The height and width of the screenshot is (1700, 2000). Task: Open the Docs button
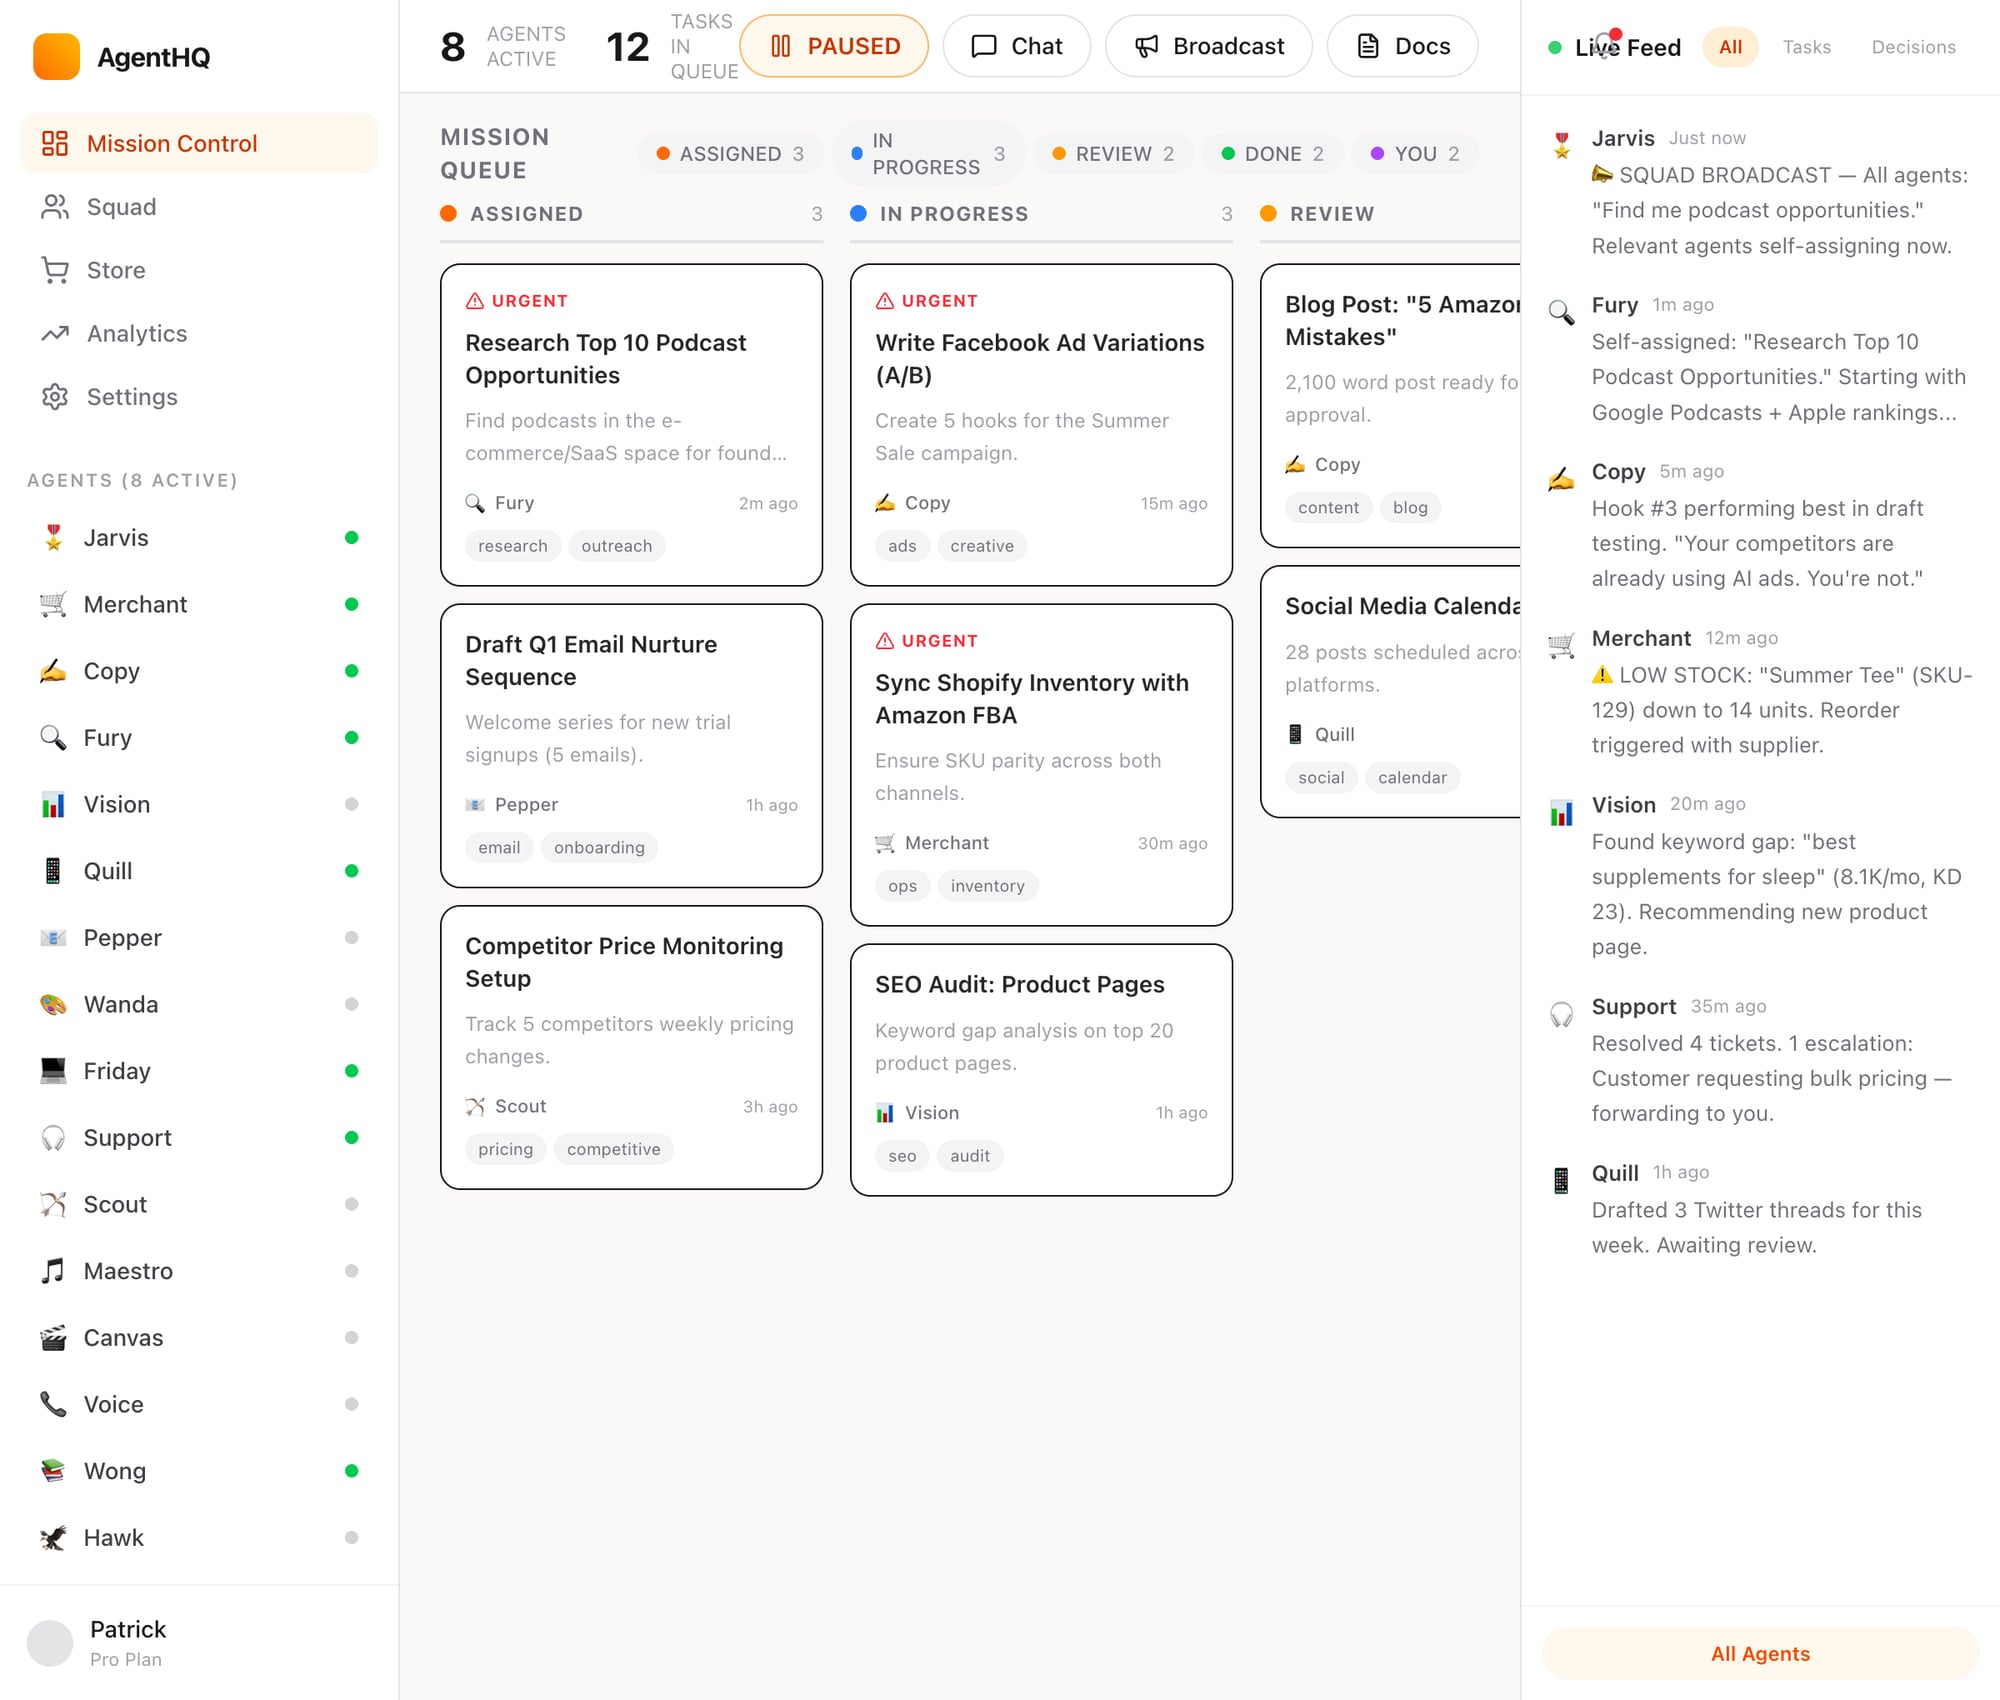pos(1402,46)
